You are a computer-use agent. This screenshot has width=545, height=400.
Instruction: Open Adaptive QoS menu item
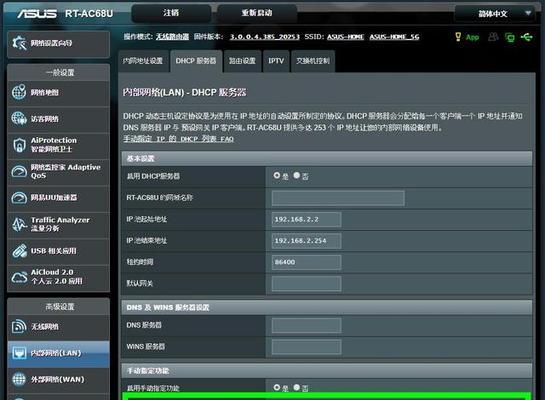click(58, 171)
